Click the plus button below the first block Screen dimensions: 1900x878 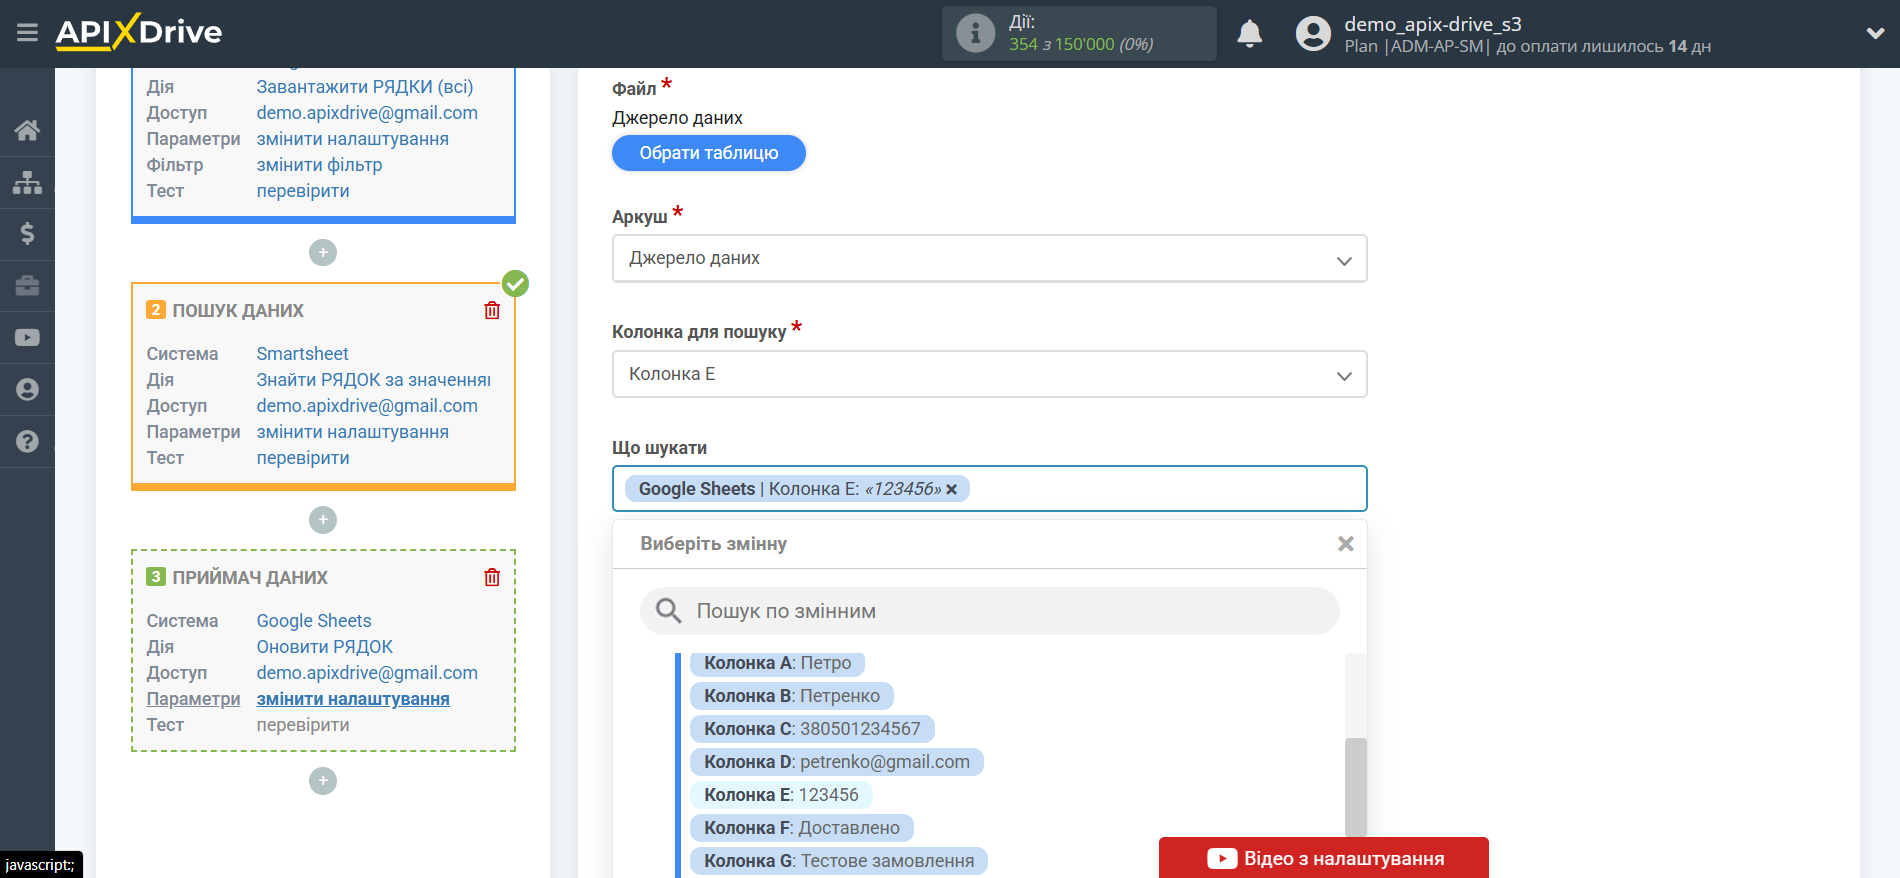(323, 253)
